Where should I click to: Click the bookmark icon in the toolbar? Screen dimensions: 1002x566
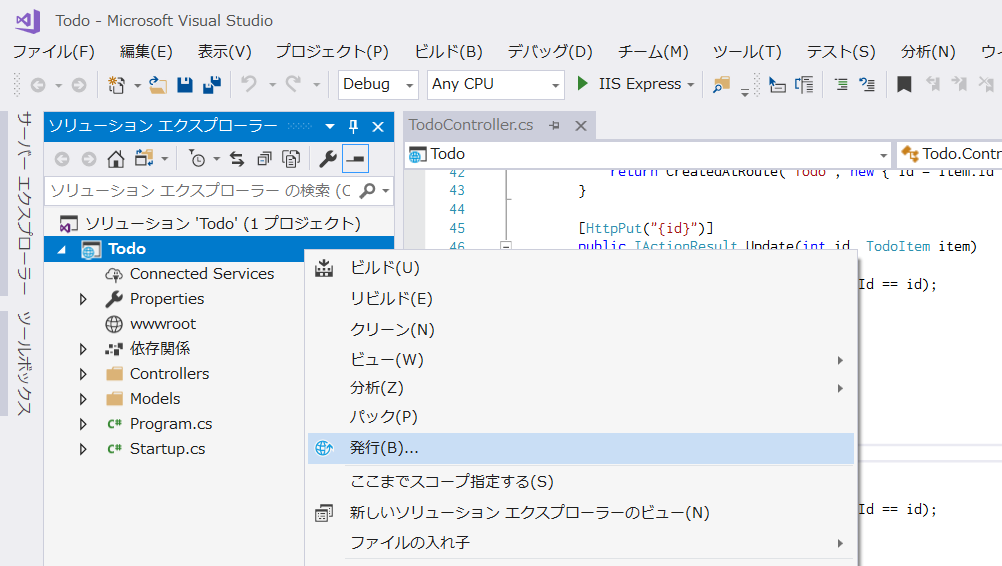904,85
